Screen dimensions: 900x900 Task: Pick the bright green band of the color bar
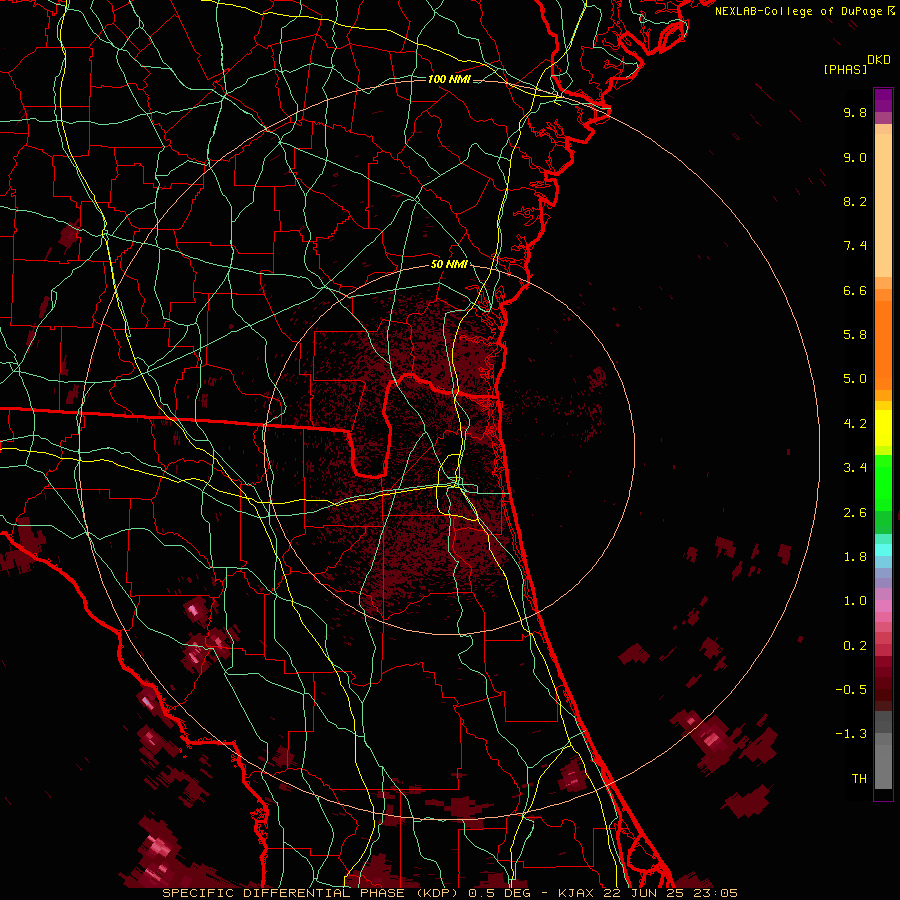[883, 482]
